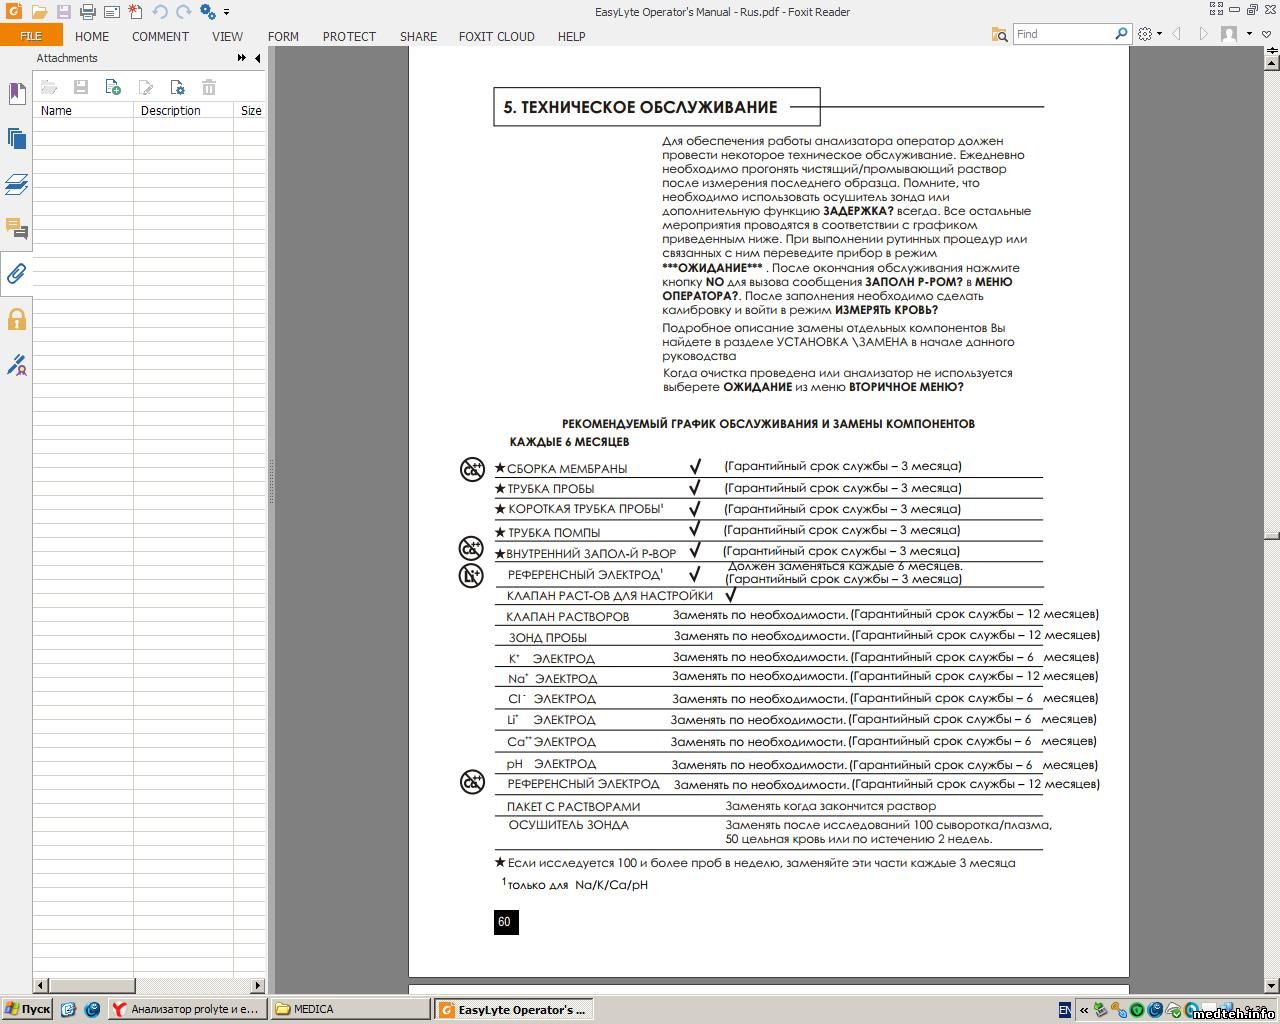
Task: Collapse the Attachments navigation panel
Action: [x=258, y=58]
